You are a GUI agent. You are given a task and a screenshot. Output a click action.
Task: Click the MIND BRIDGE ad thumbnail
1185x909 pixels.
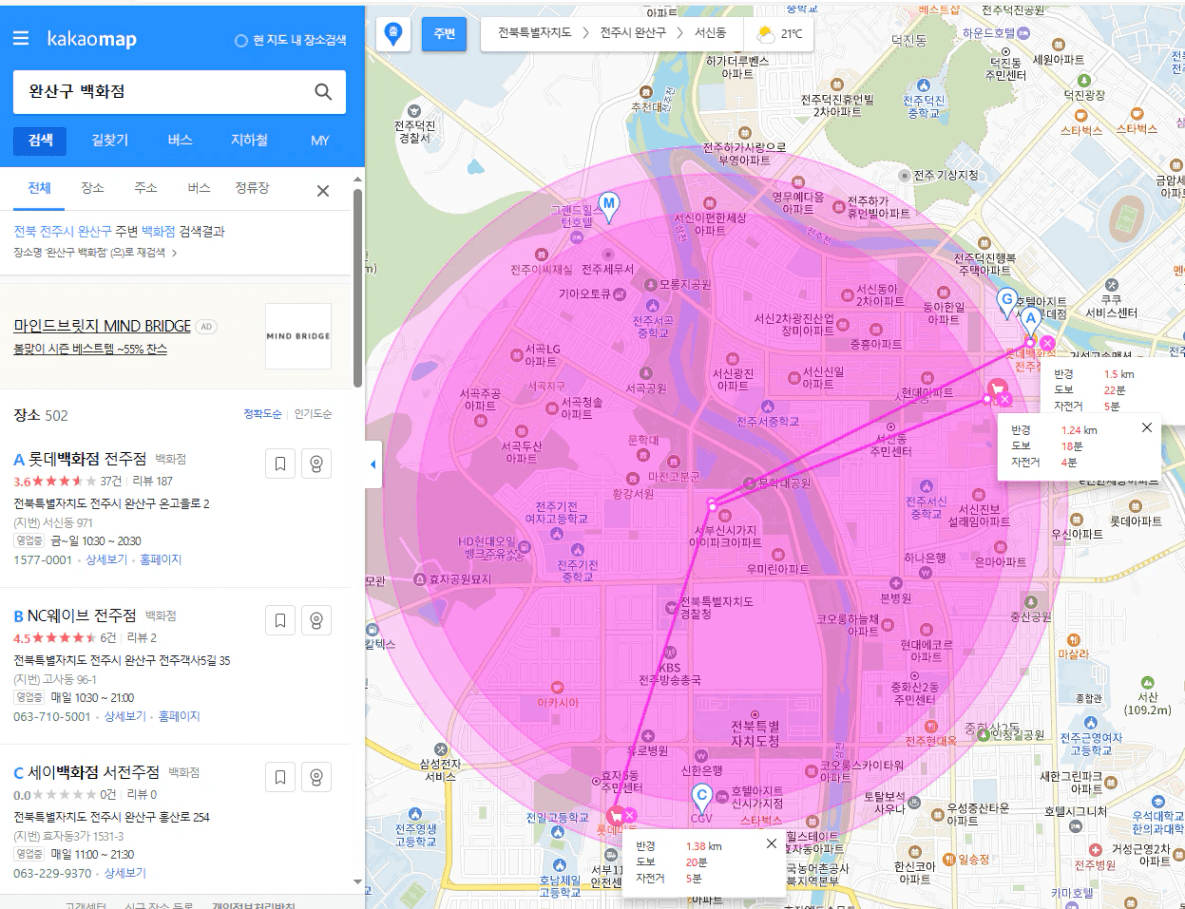[298, 336]
